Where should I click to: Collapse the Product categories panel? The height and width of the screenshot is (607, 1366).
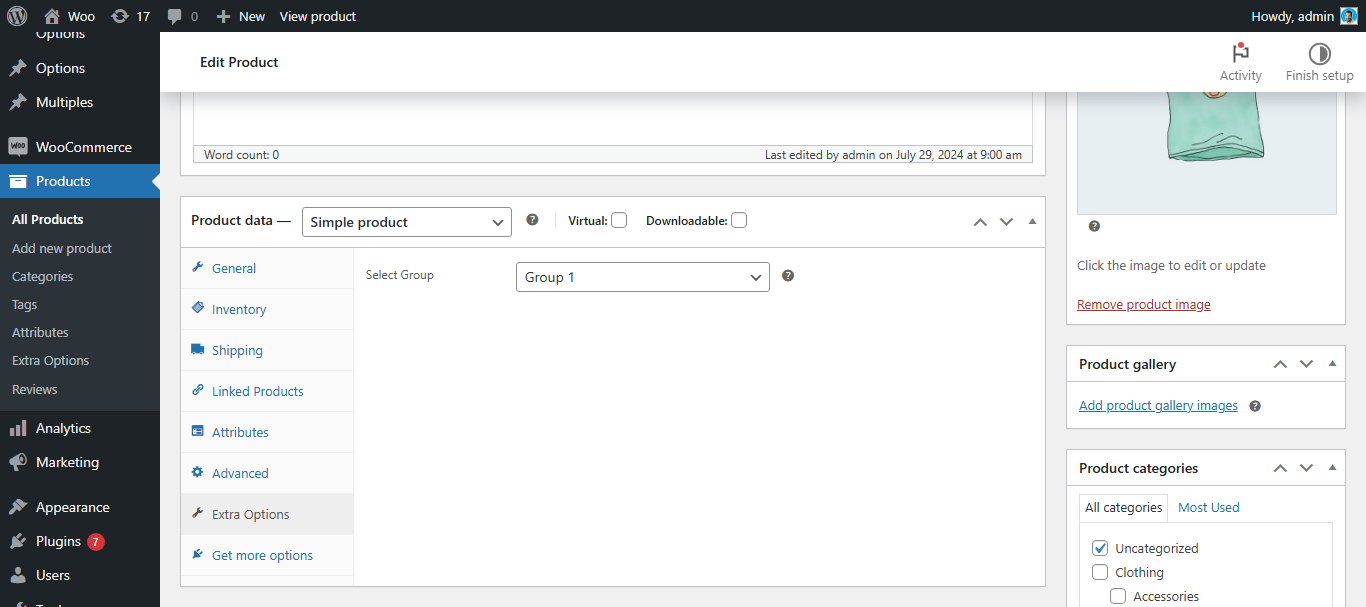(x=1332, y=468)
